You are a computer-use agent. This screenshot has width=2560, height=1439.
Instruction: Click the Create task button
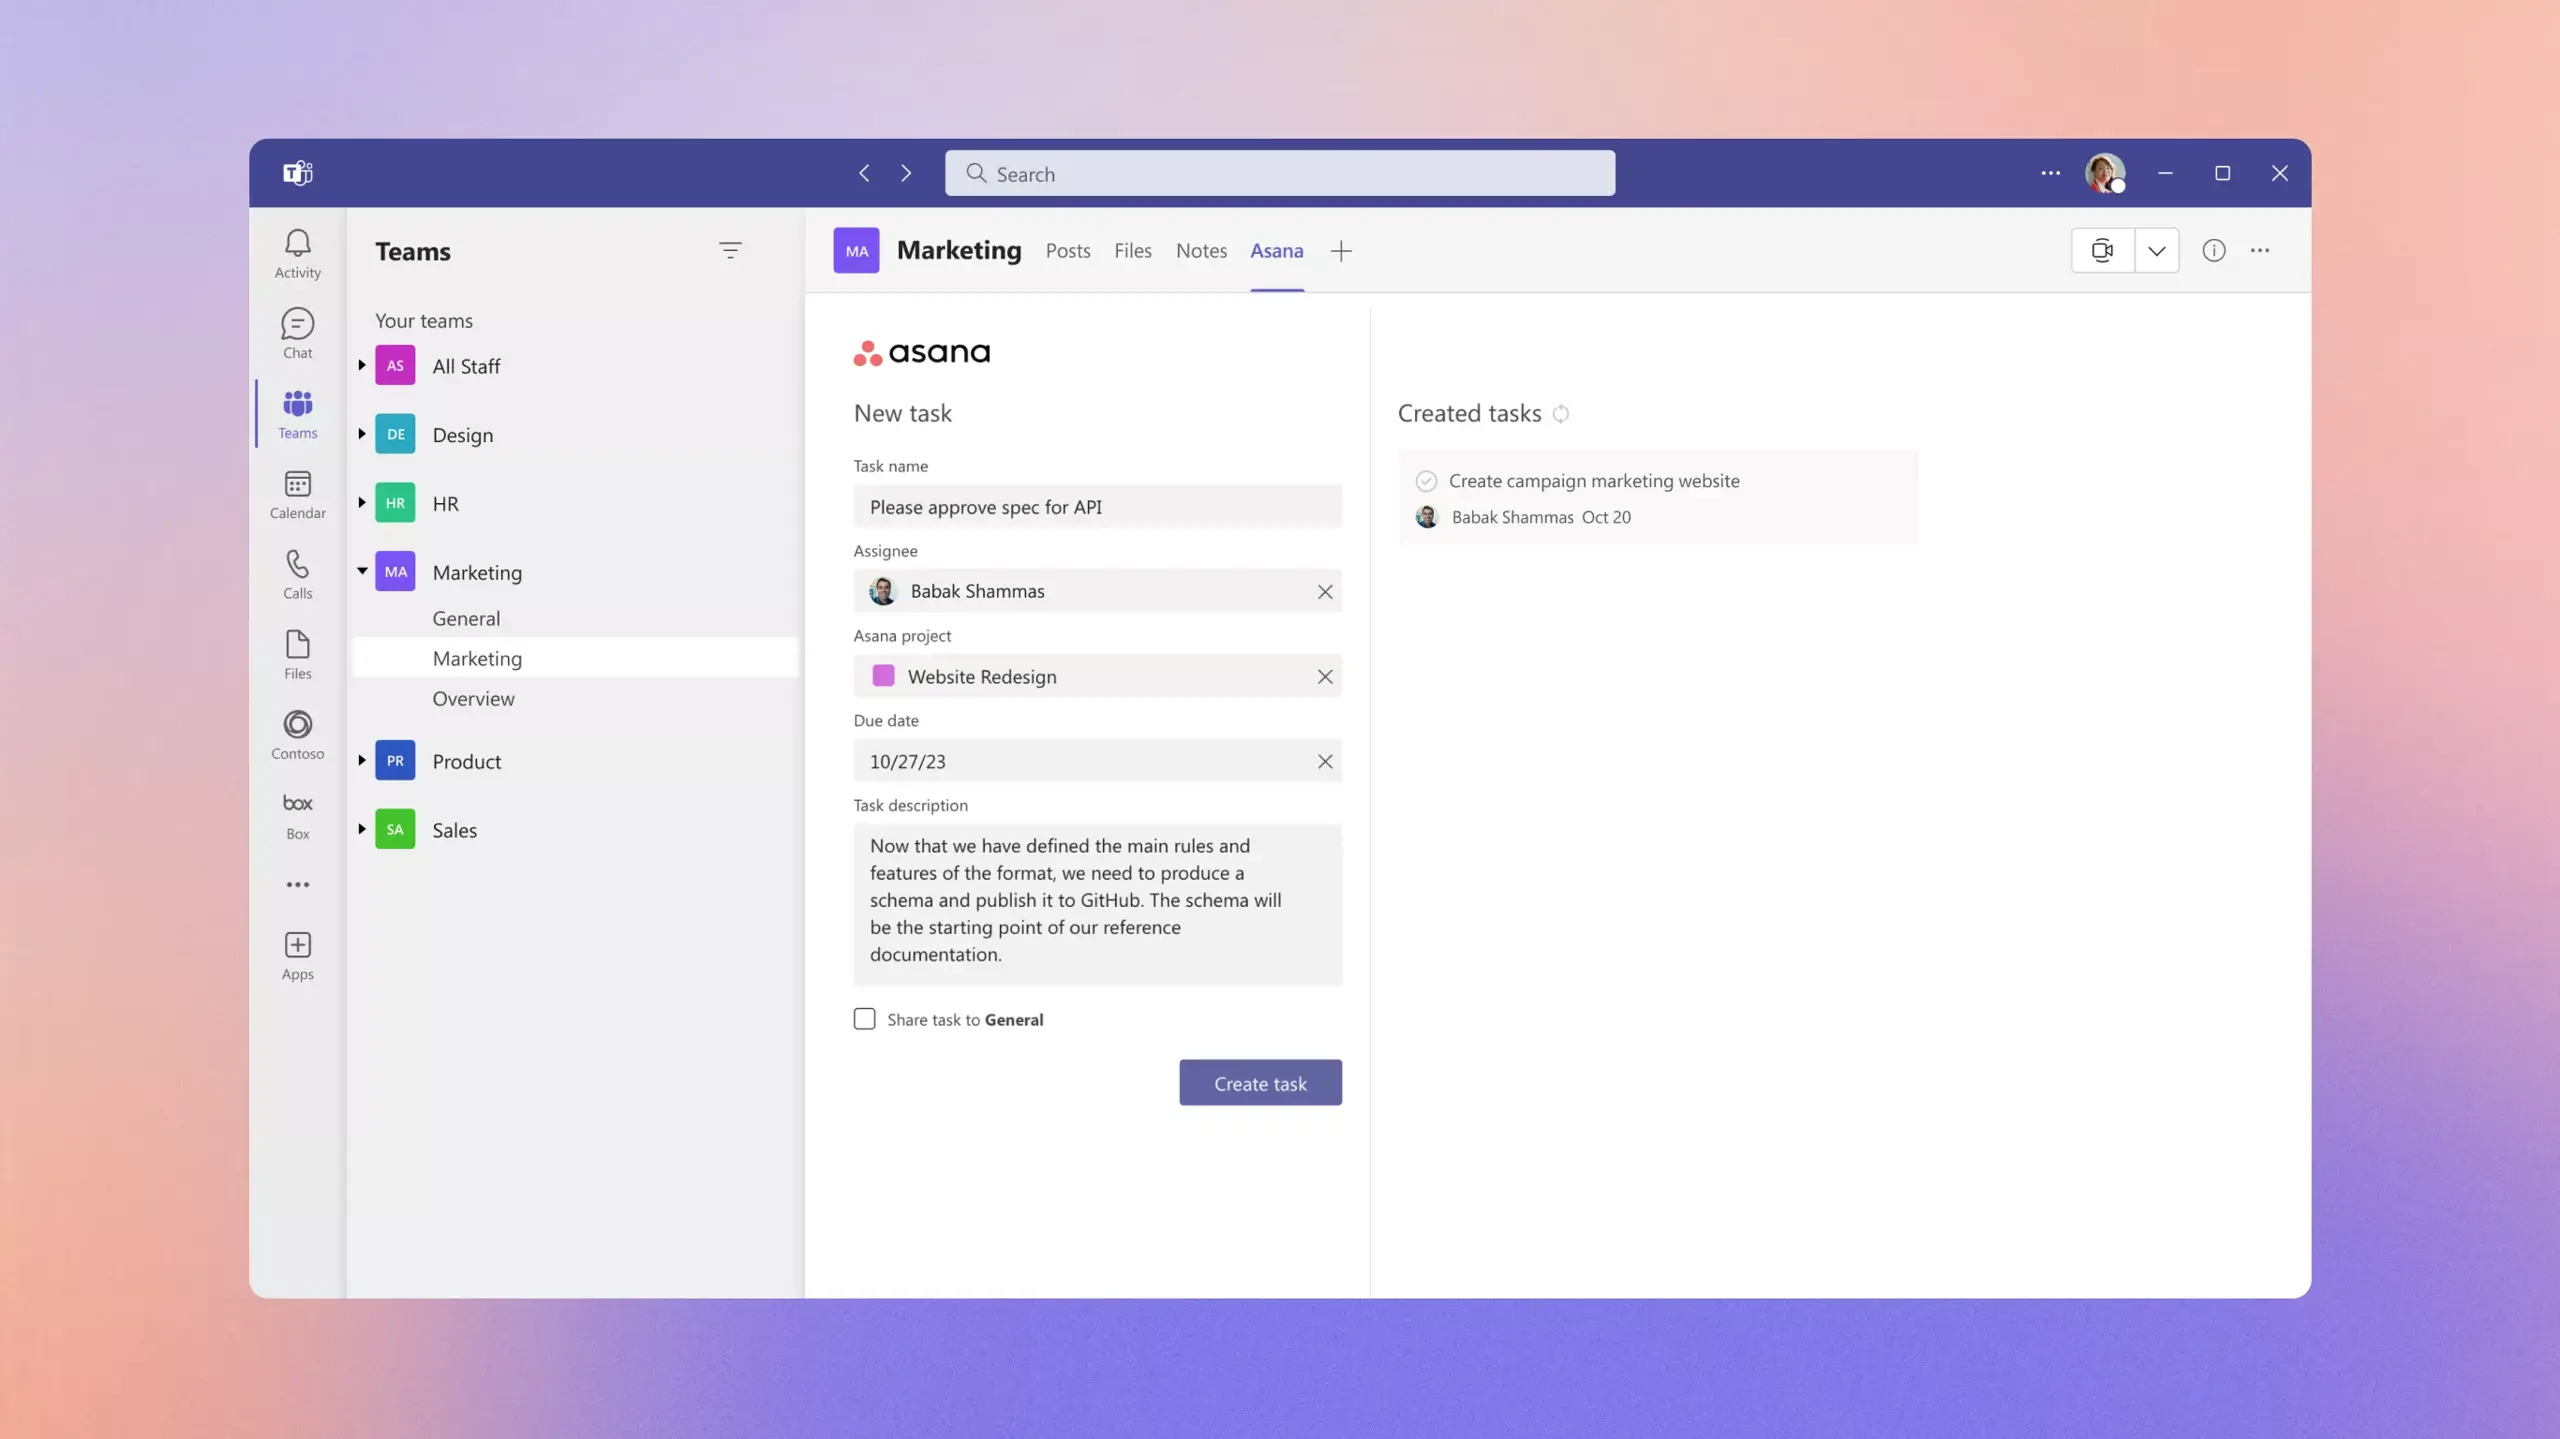(x=1261, y=1082)
